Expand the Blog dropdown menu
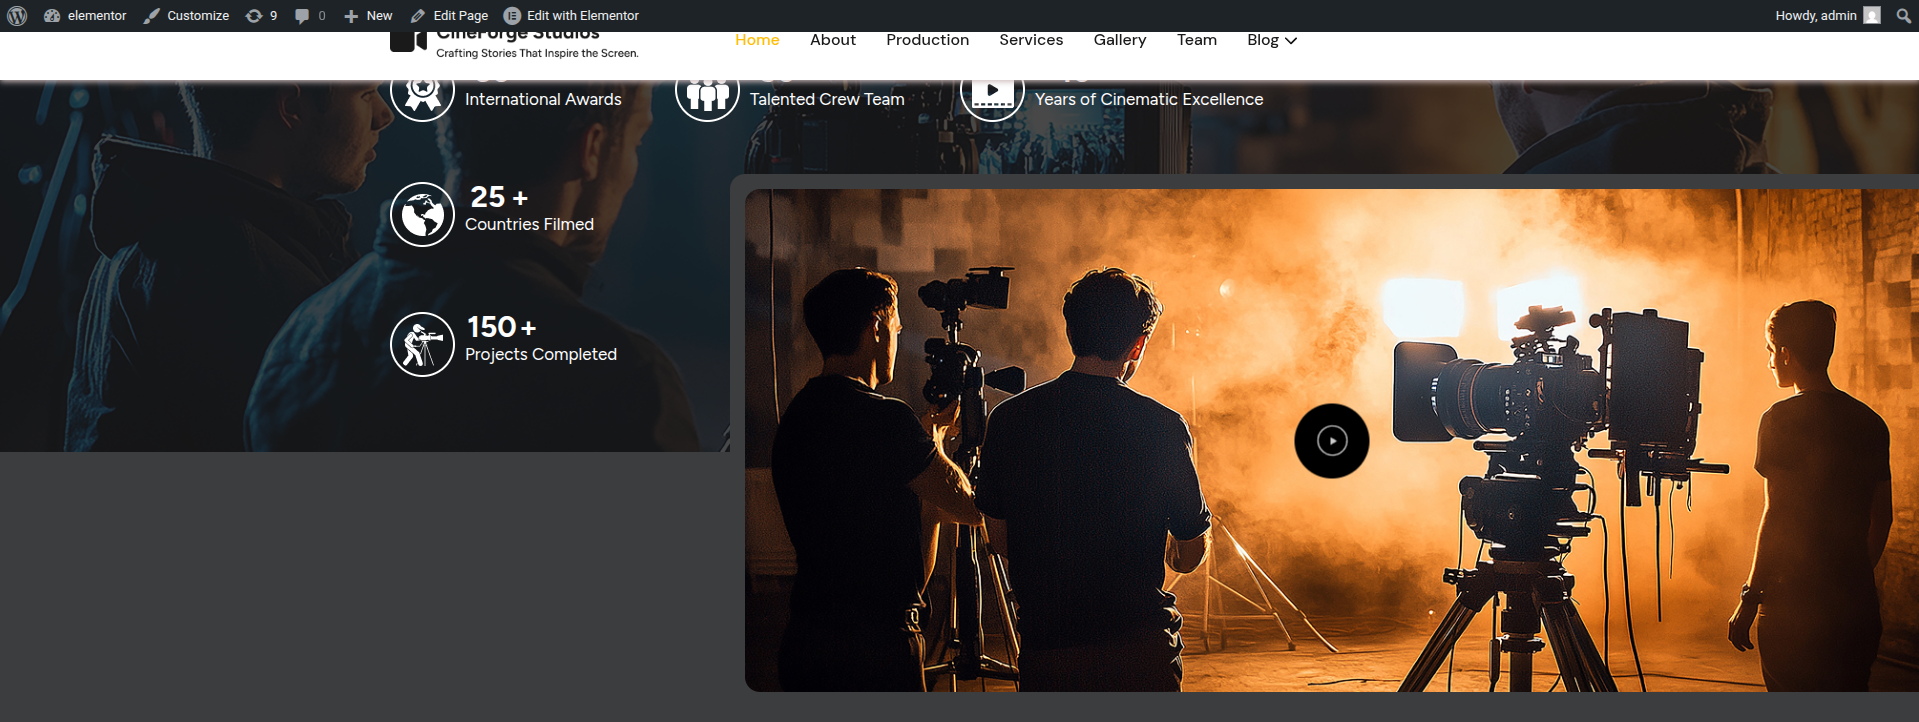Image resolution: width=1919 pixels, height=722 pixels. point(1271,40)
